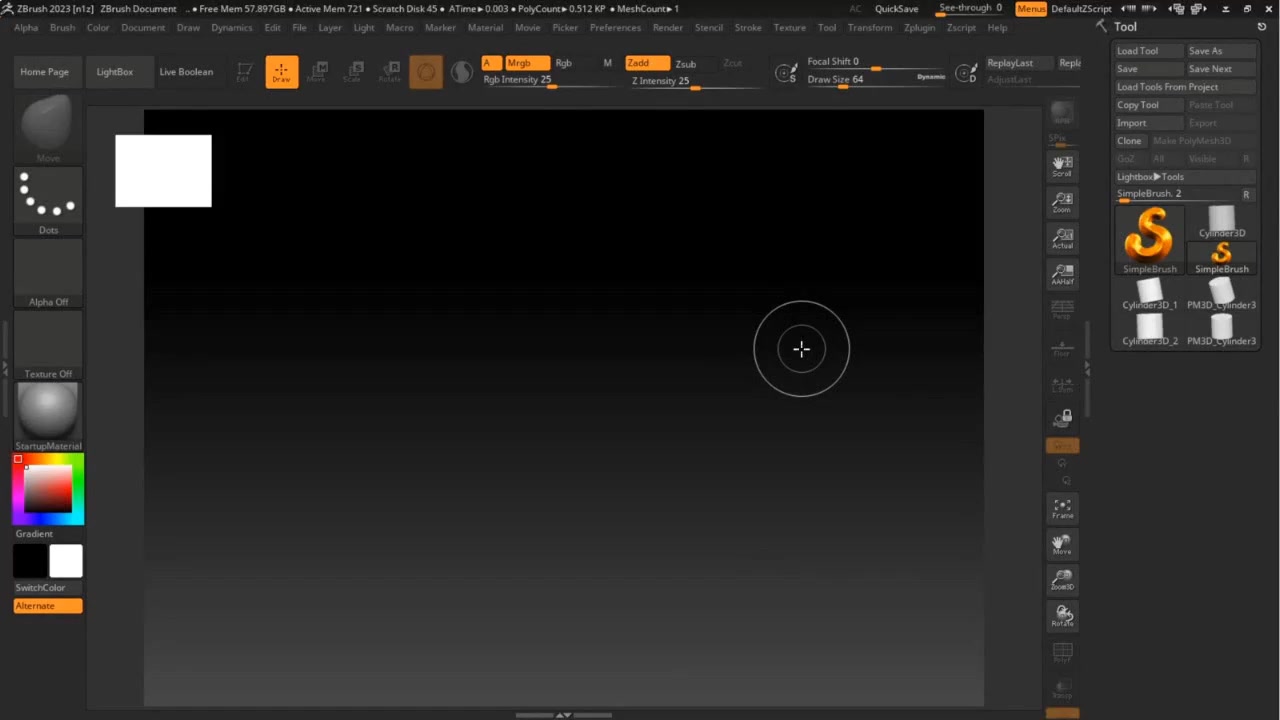Activate the Rotate3D icon on the right shelf

[x=1062, y=617]
